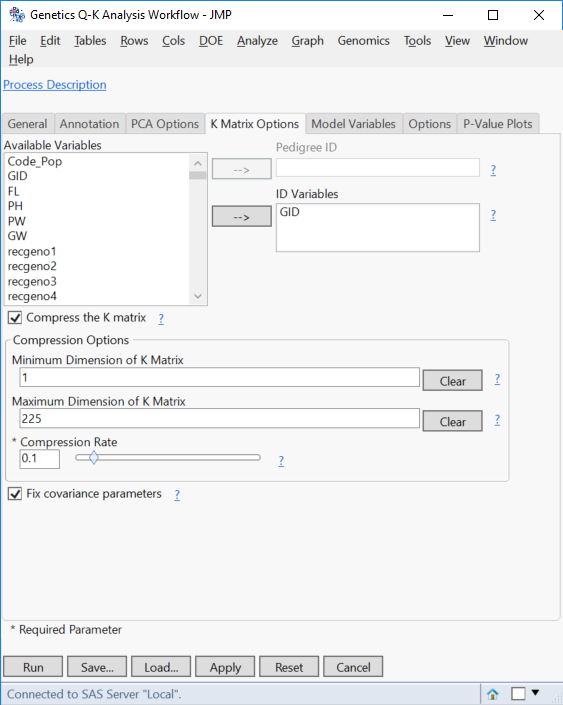Open help for Compression Rate
The height and width of the screenshot is (705, 563).
tap(281, 461)
